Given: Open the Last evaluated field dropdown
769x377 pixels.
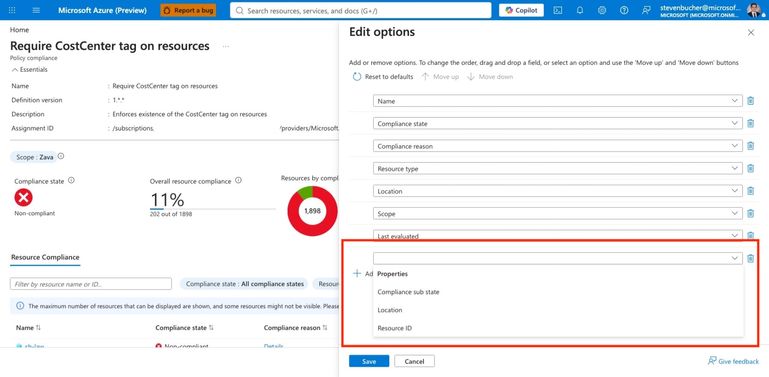Looking at the screenshot, I should point(558,236).
